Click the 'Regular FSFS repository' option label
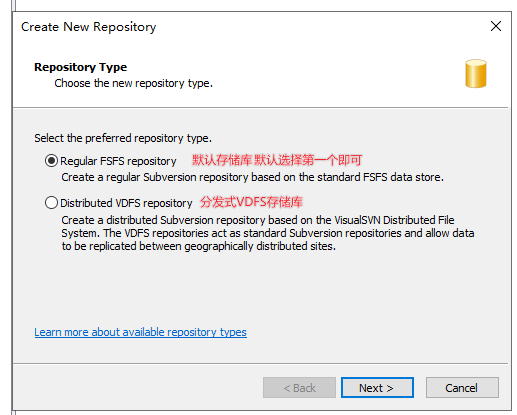517x415 pixels. pos(118,161)
